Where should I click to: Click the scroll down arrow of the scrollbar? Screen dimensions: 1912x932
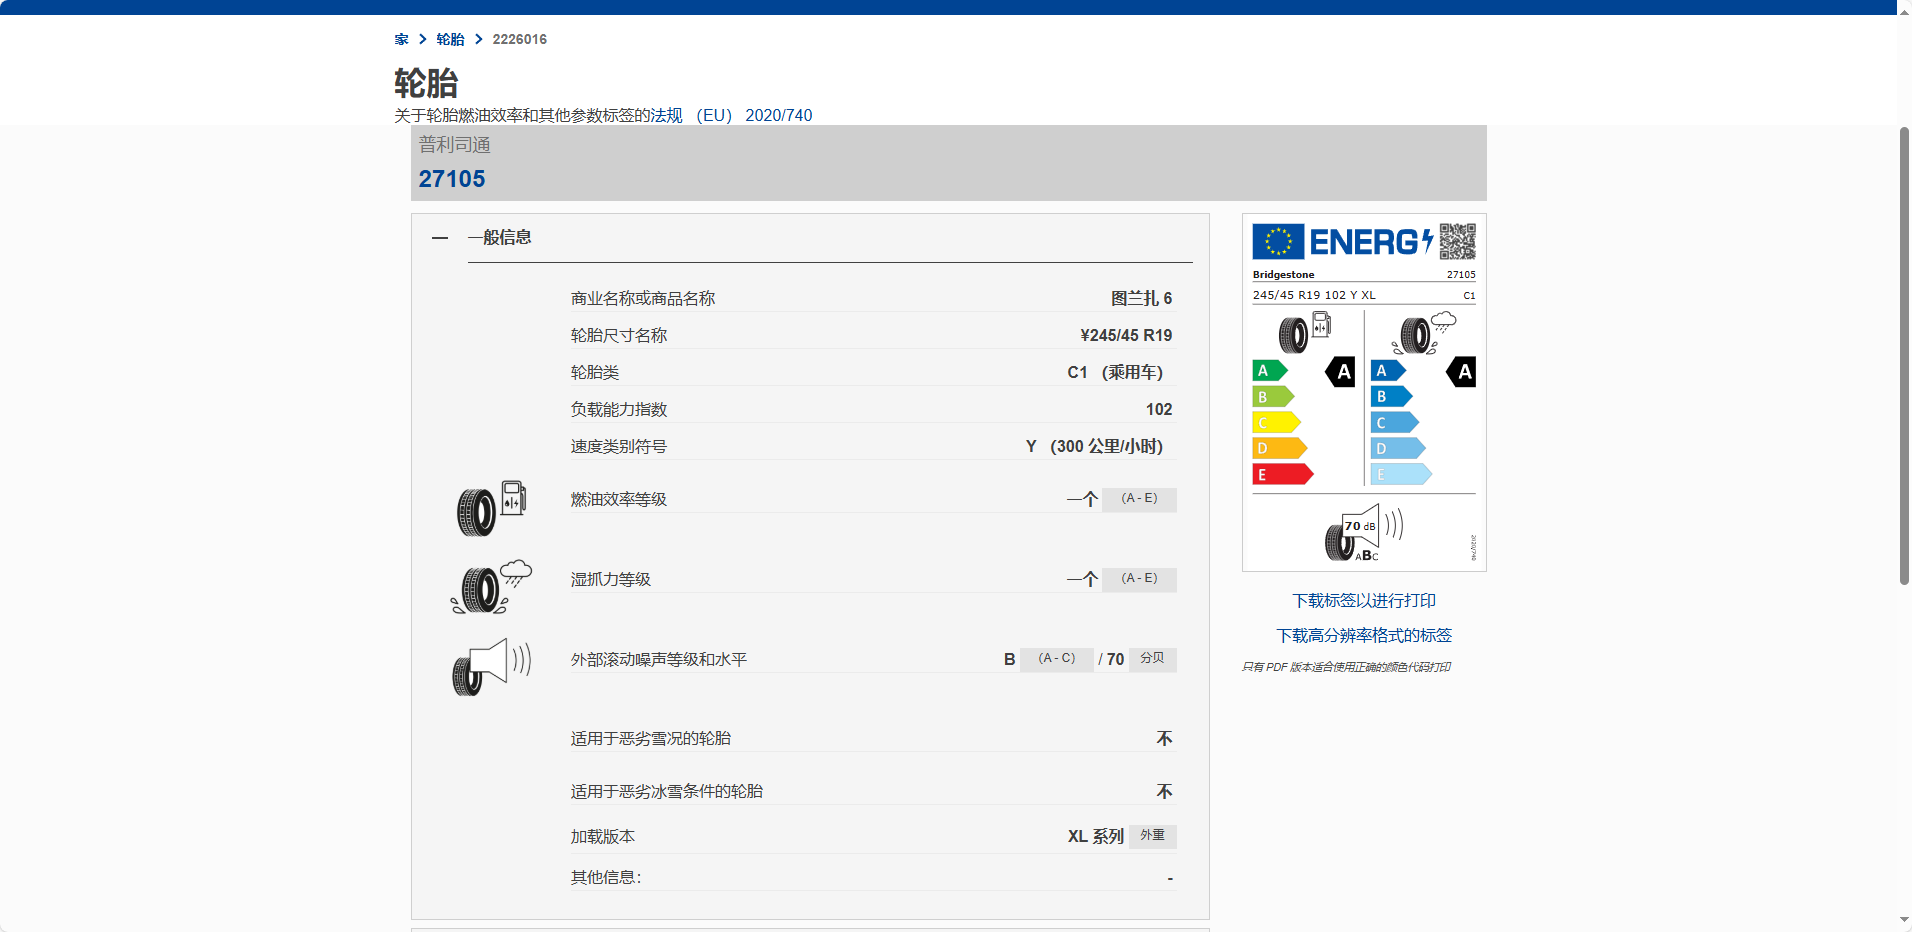click(x=1904, y=920)
